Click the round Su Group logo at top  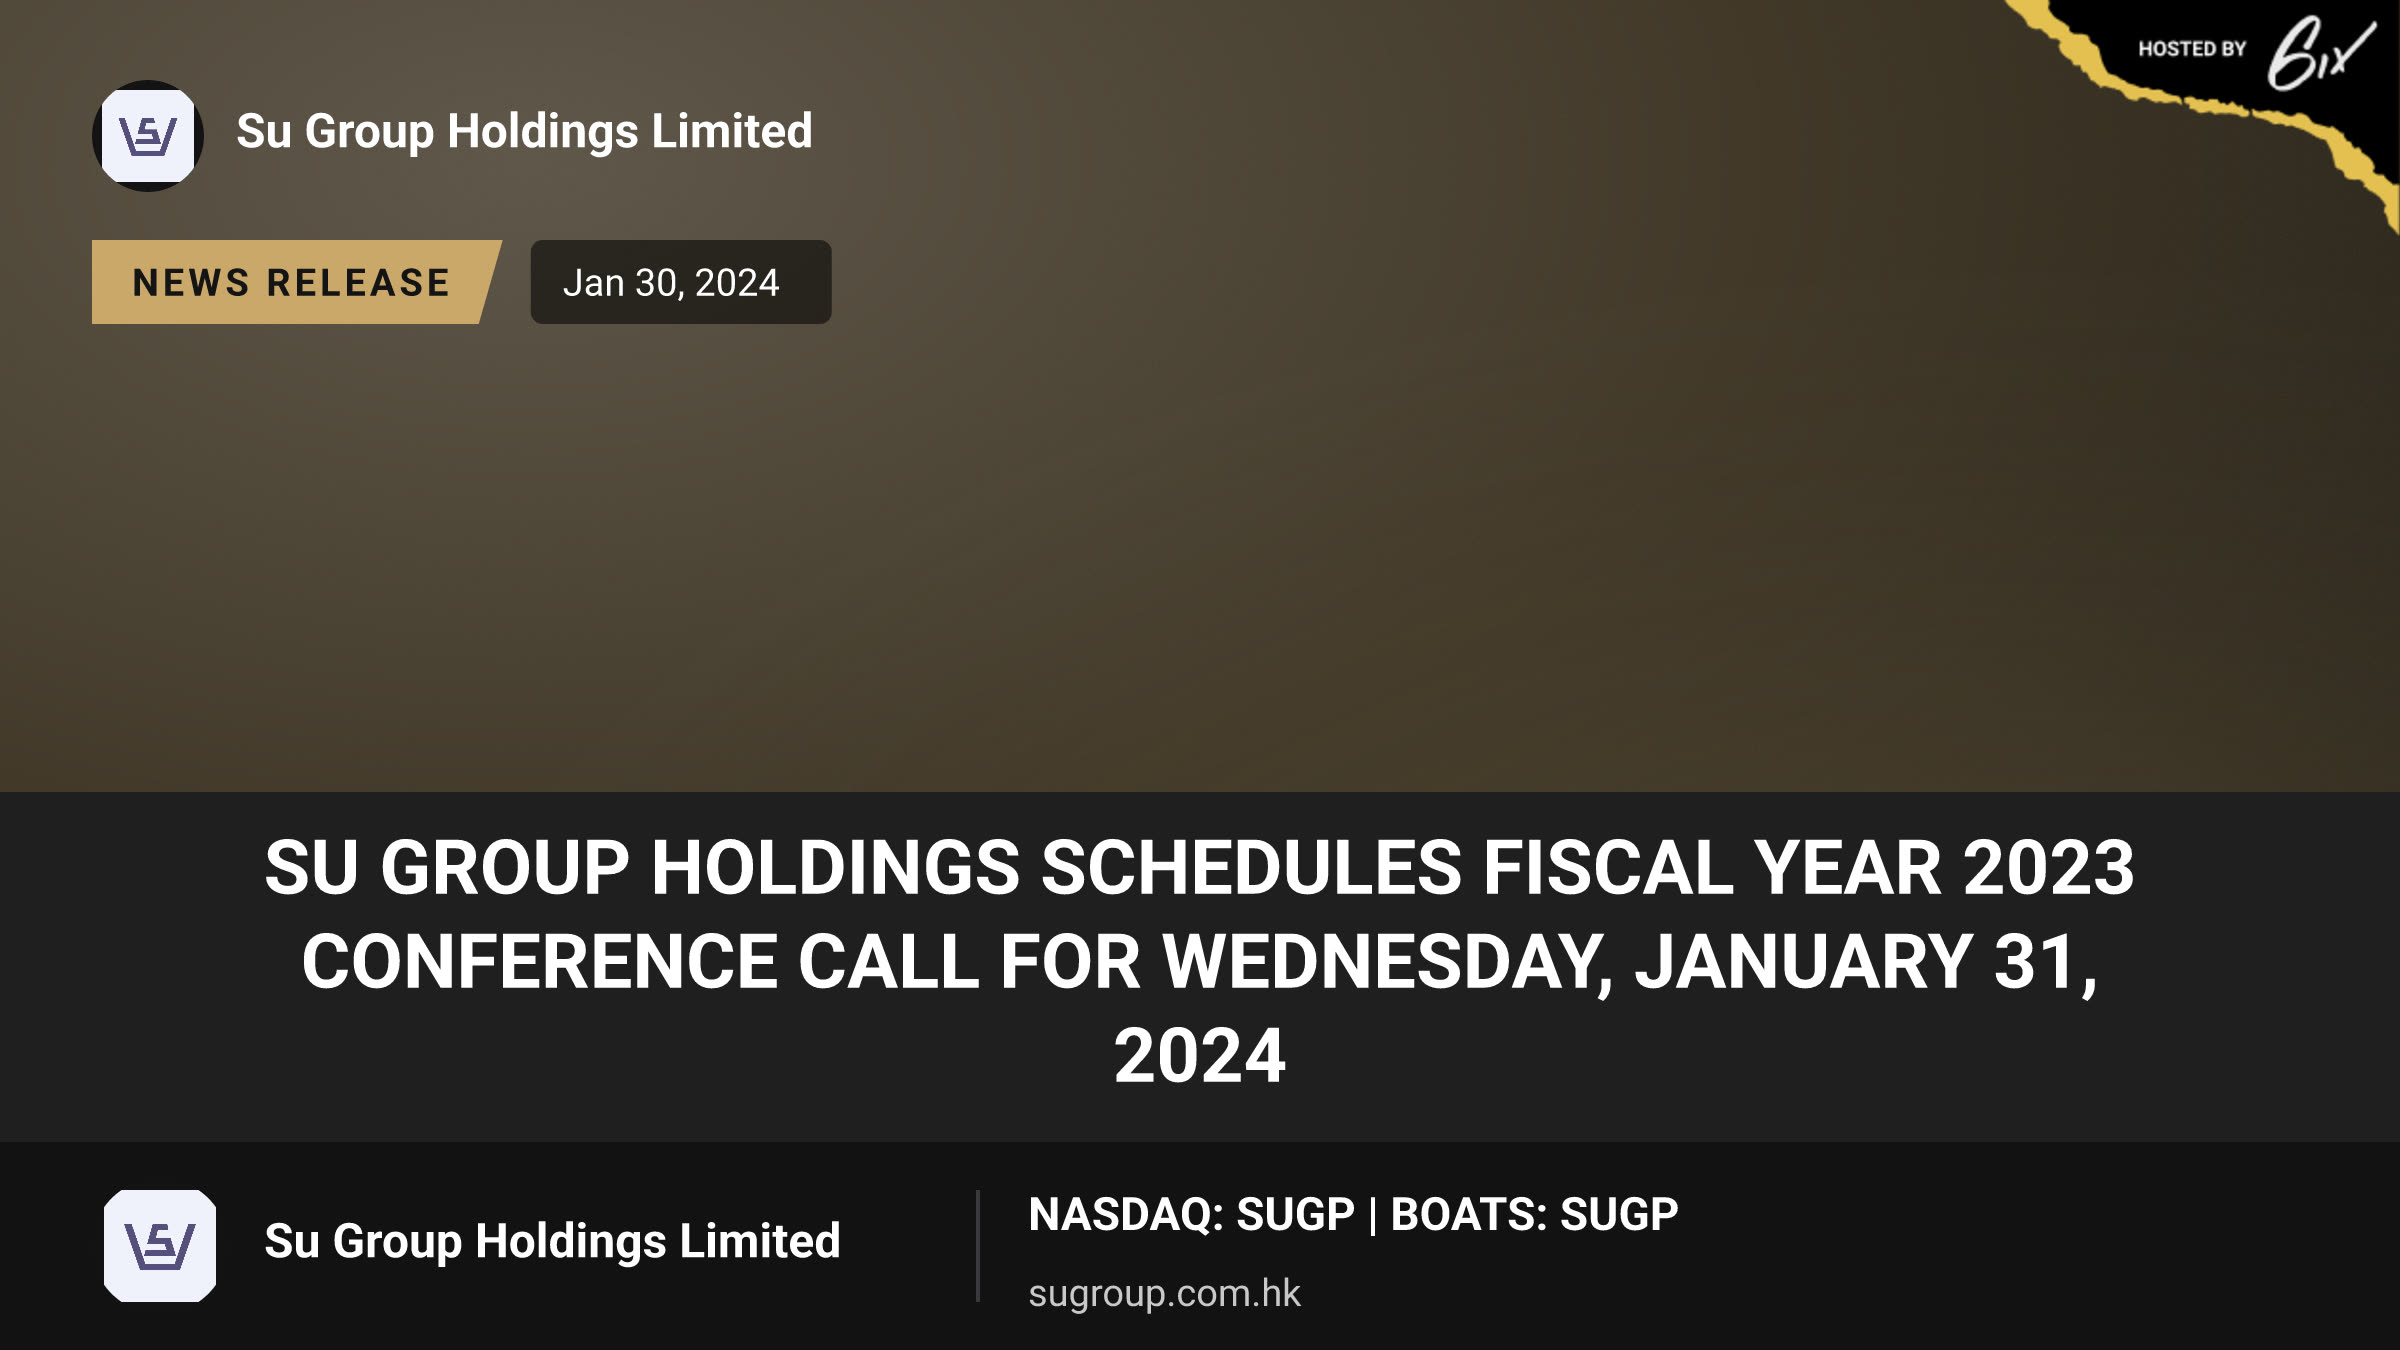coord(148,136)
